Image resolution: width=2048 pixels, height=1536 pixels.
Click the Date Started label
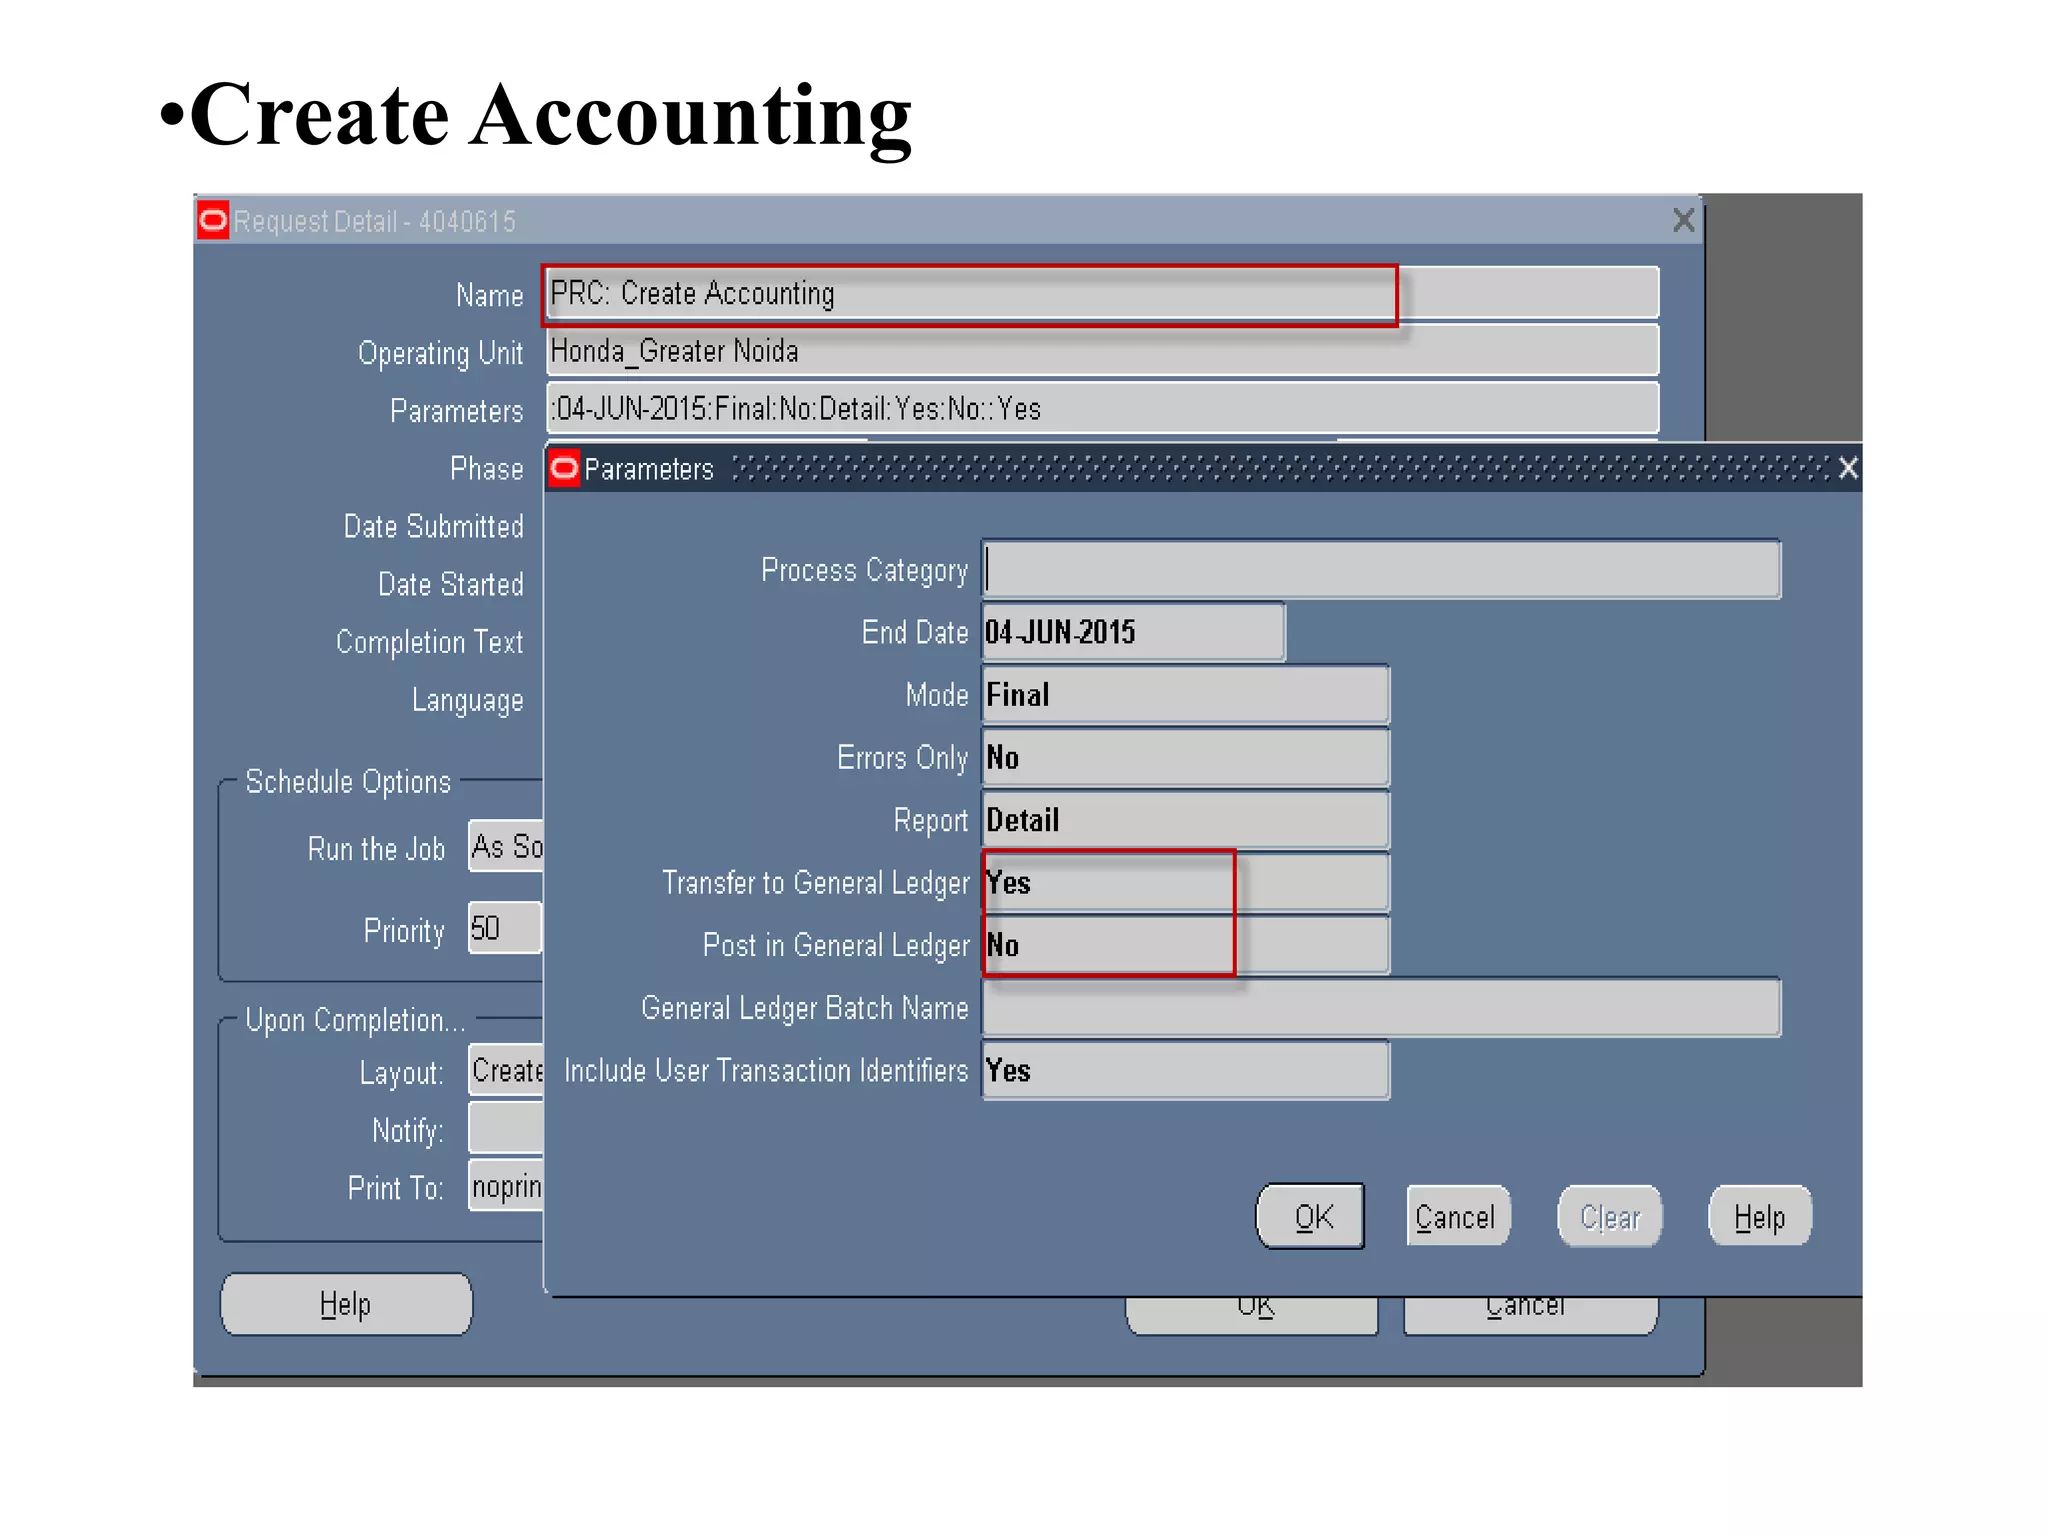pos(450,584)
